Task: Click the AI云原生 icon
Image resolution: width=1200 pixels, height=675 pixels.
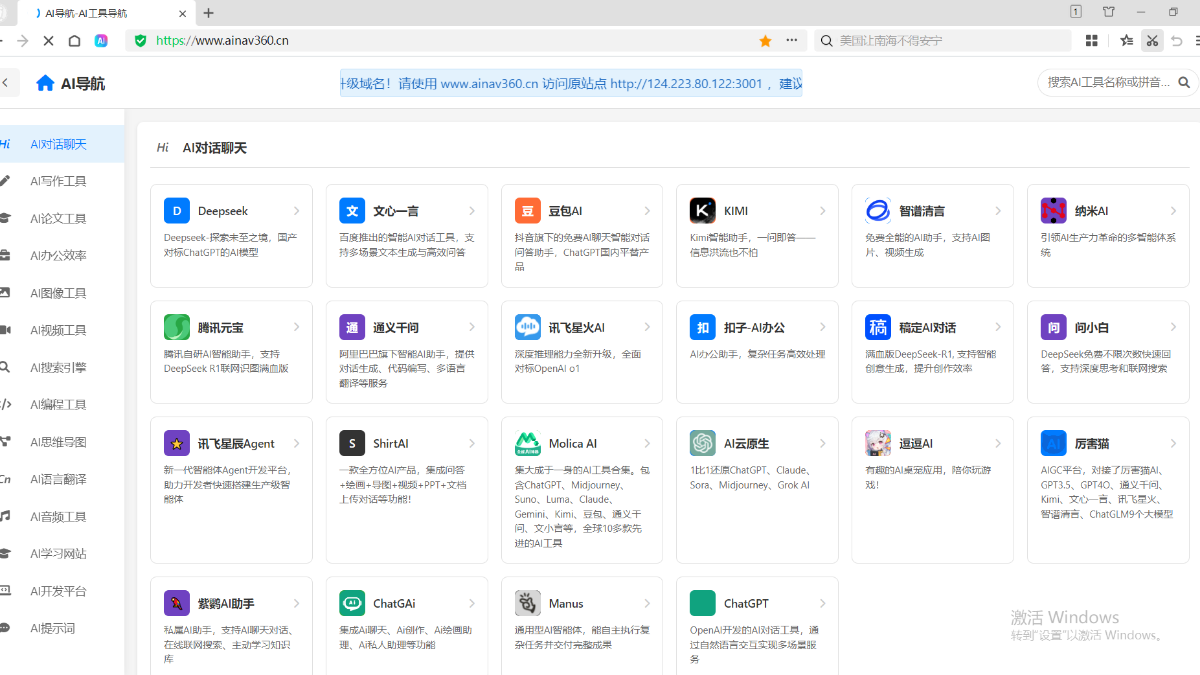Action: coord(703,443)
